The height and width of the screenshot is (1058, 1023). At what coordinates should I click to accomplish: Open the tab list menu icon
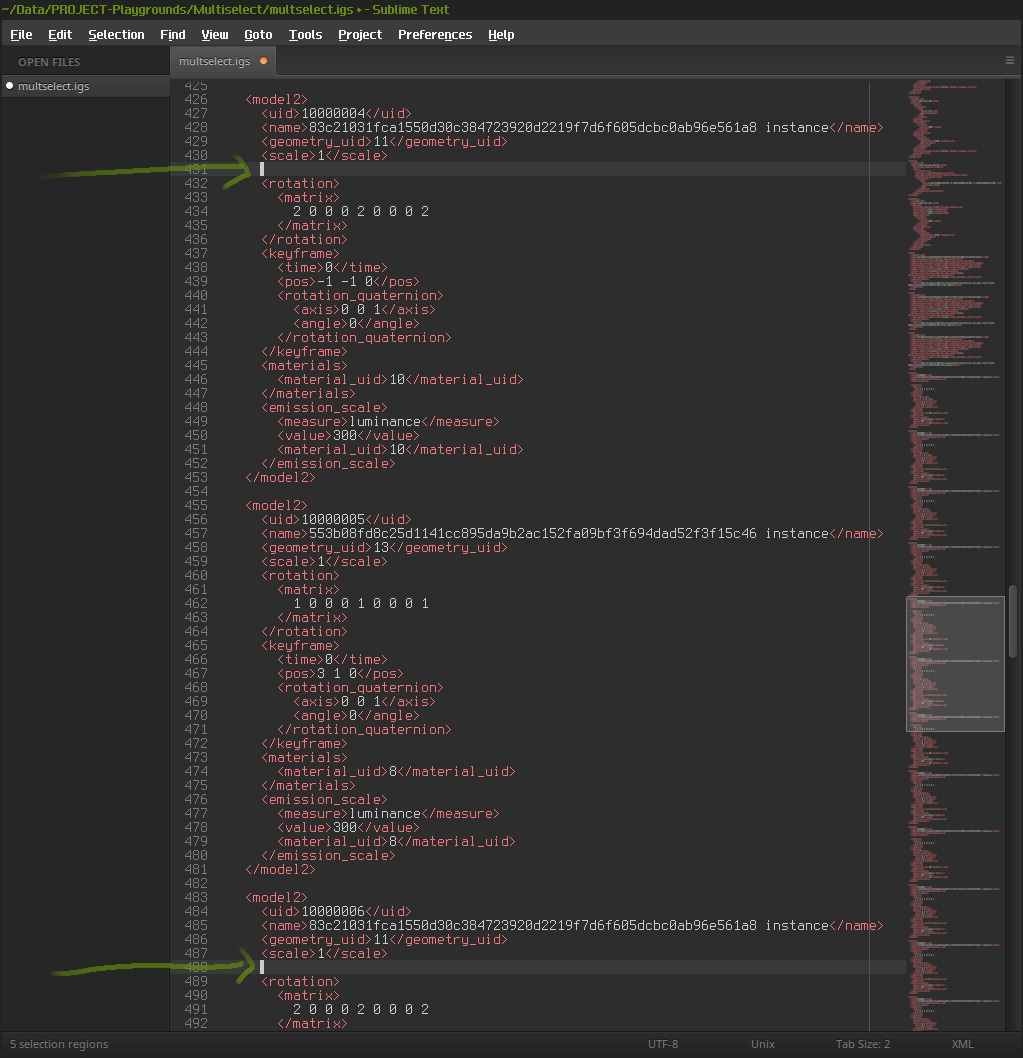click(x=1009, y=61)
